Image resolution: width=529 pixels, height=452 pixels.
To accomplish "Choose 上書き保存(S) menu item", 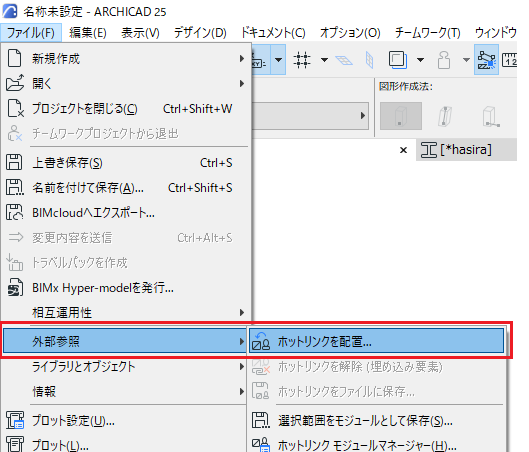I will tap(126, 163).
